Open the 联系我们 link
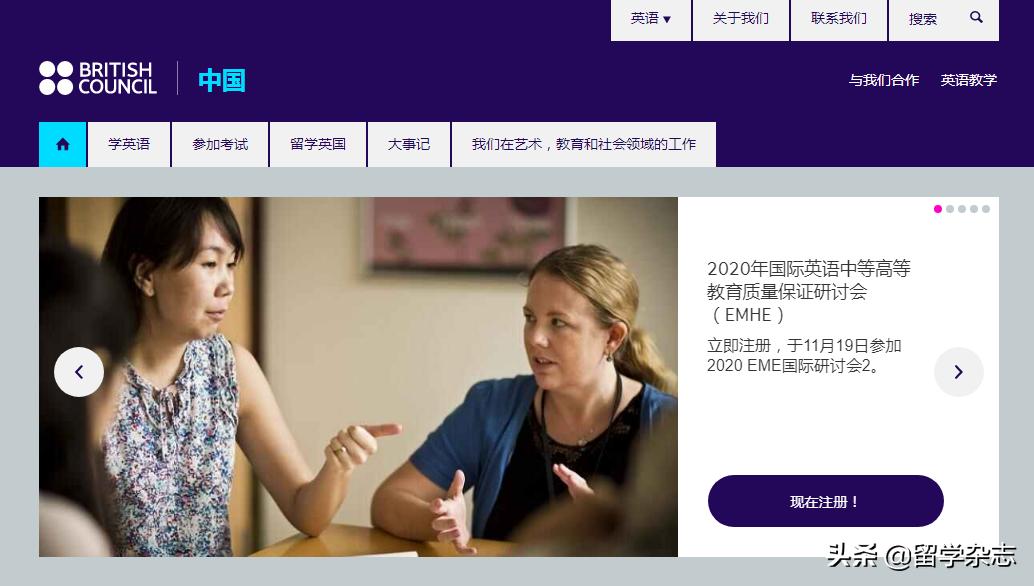 point(839,19)
